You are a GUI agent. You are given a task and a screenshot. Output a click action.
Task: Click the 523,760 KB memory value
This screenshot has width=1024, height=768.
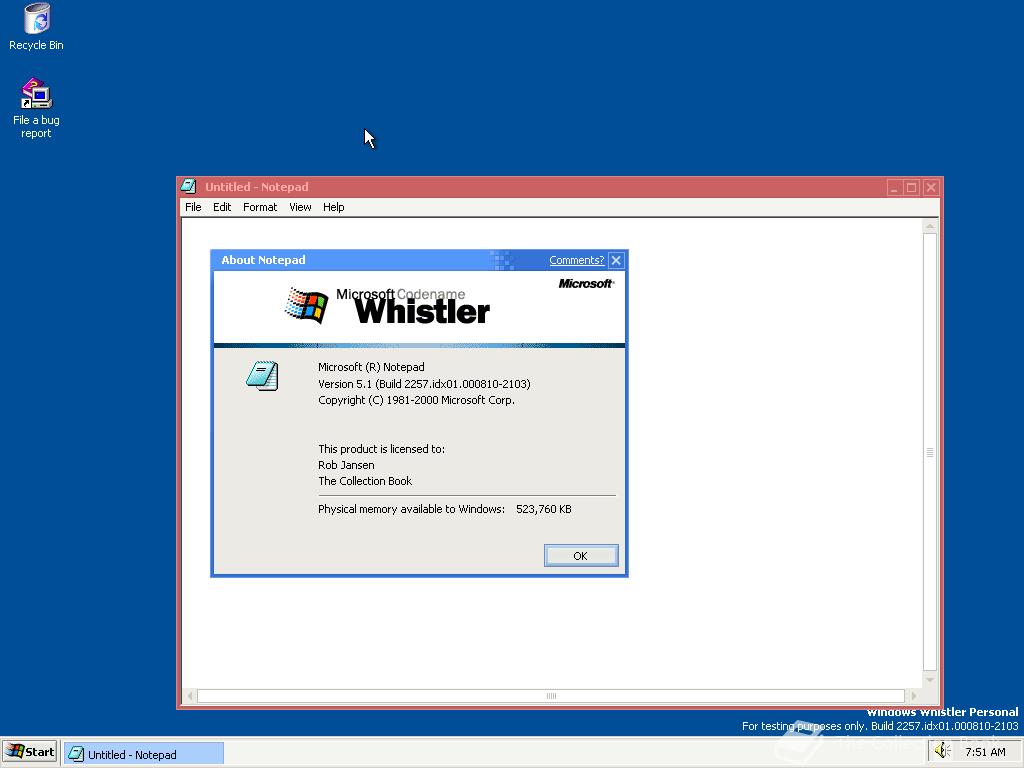pos(543,509)
